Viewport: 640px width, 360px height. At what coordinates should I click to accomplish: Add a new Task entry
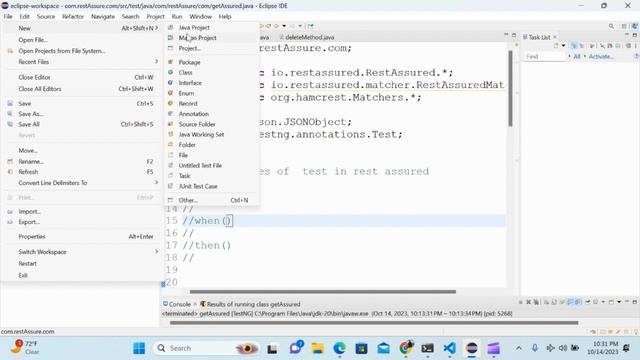184,176
